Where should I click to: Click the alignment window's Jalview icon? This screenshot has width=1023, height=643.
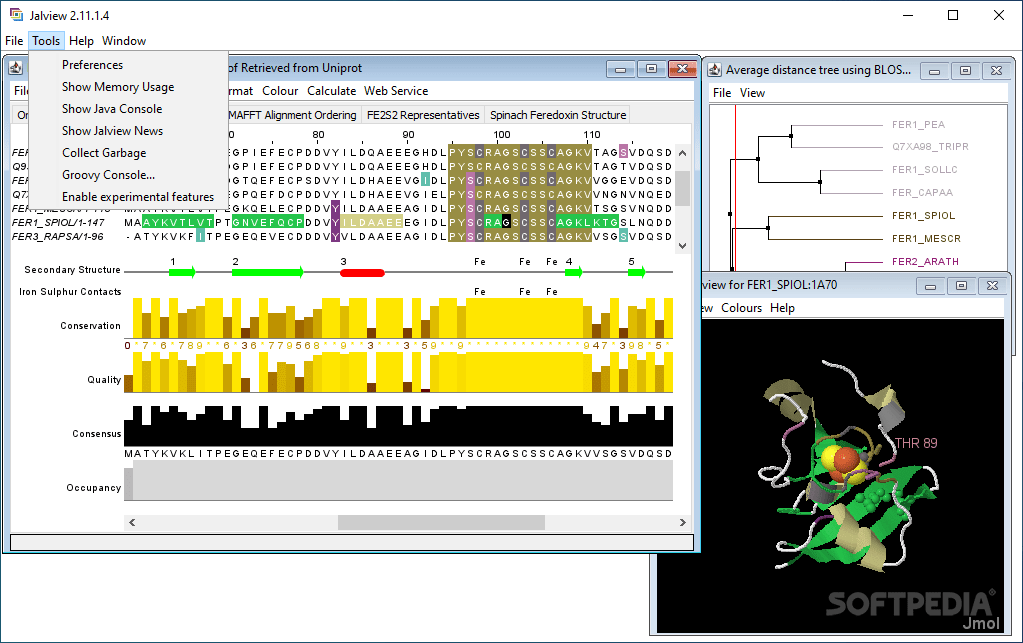[x=16, y=68]
